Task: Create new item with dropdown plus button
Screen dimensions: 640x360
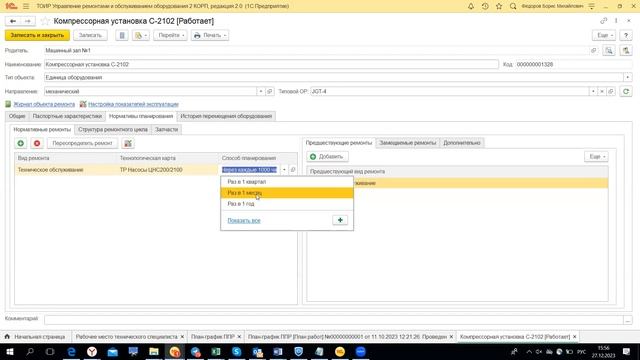Action: pyautogui.click(x=340, y=220)
